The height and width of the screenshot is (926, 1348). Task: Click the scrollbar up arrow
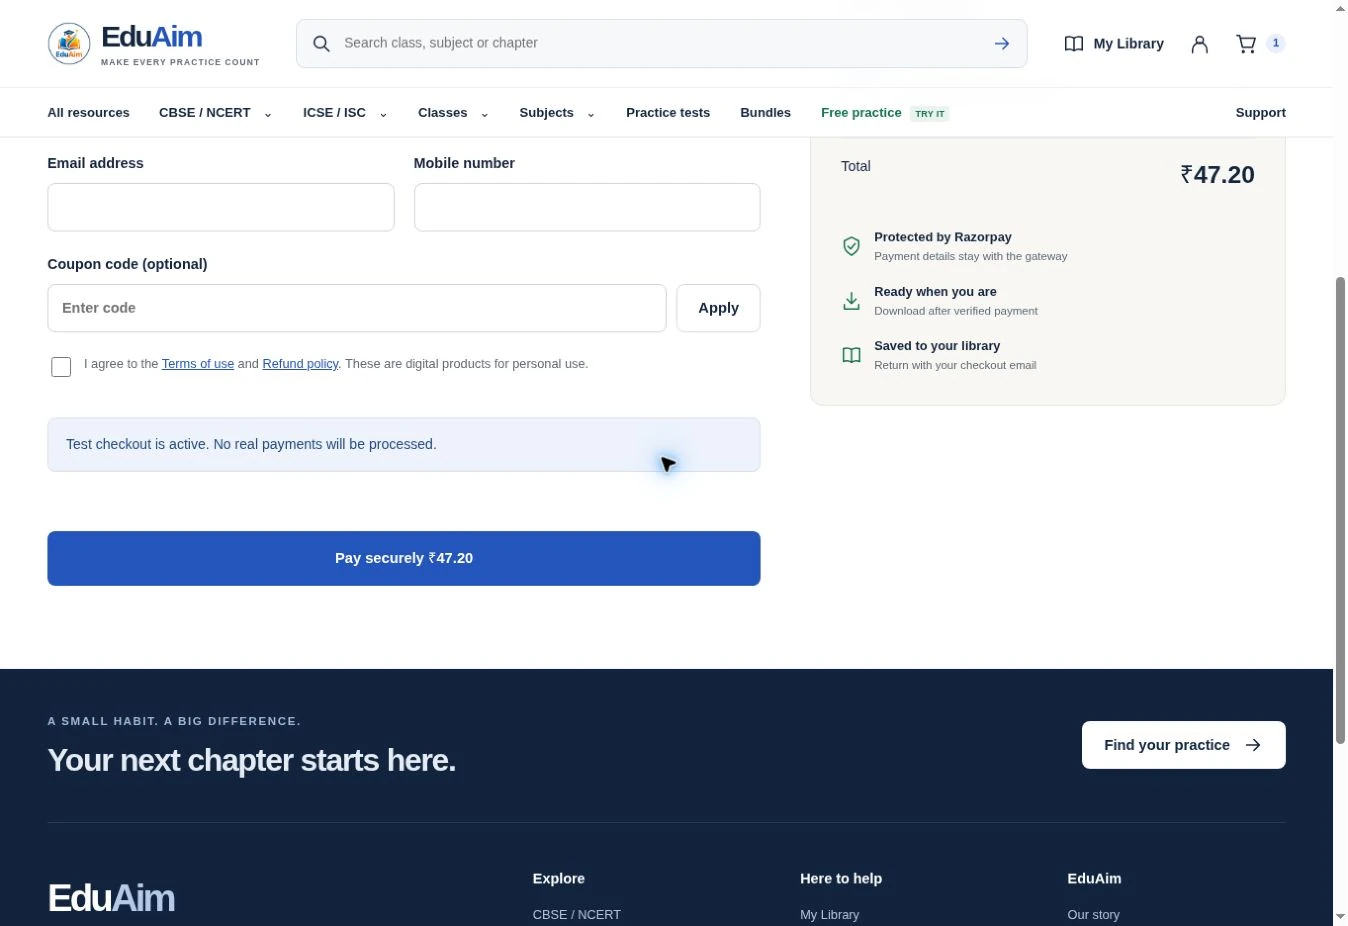pyautogui.click(x=1340, y=8)
